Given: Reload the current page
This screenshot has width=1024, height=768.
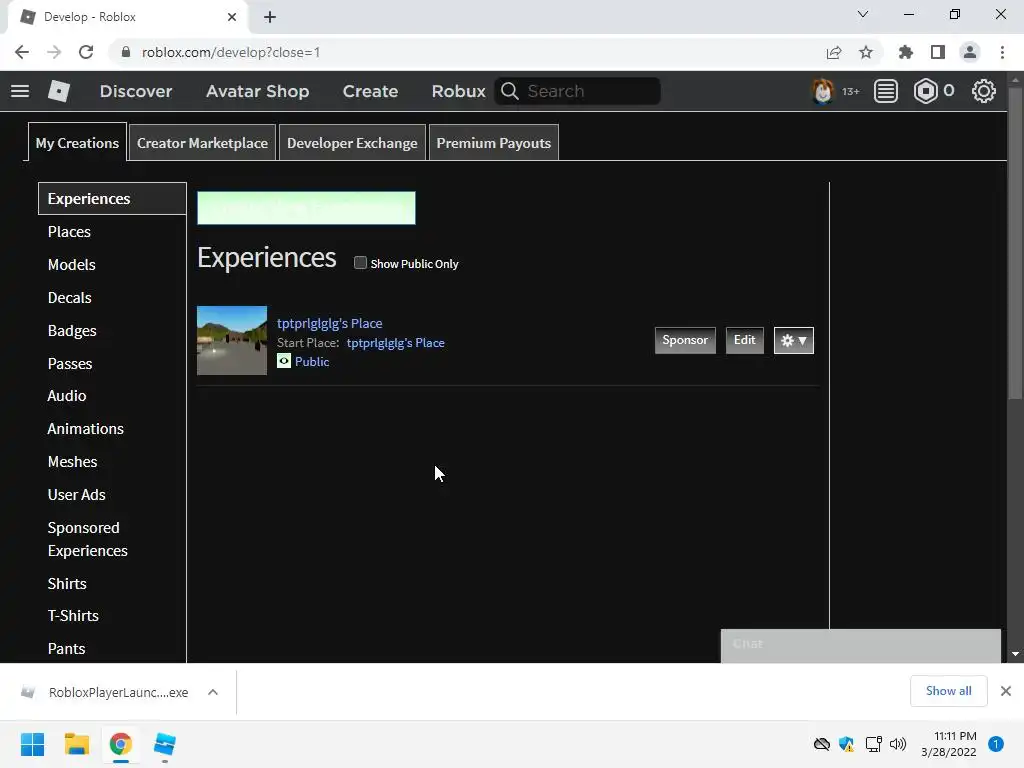Looking at the screenshot, I should click(x=86, y=52).
